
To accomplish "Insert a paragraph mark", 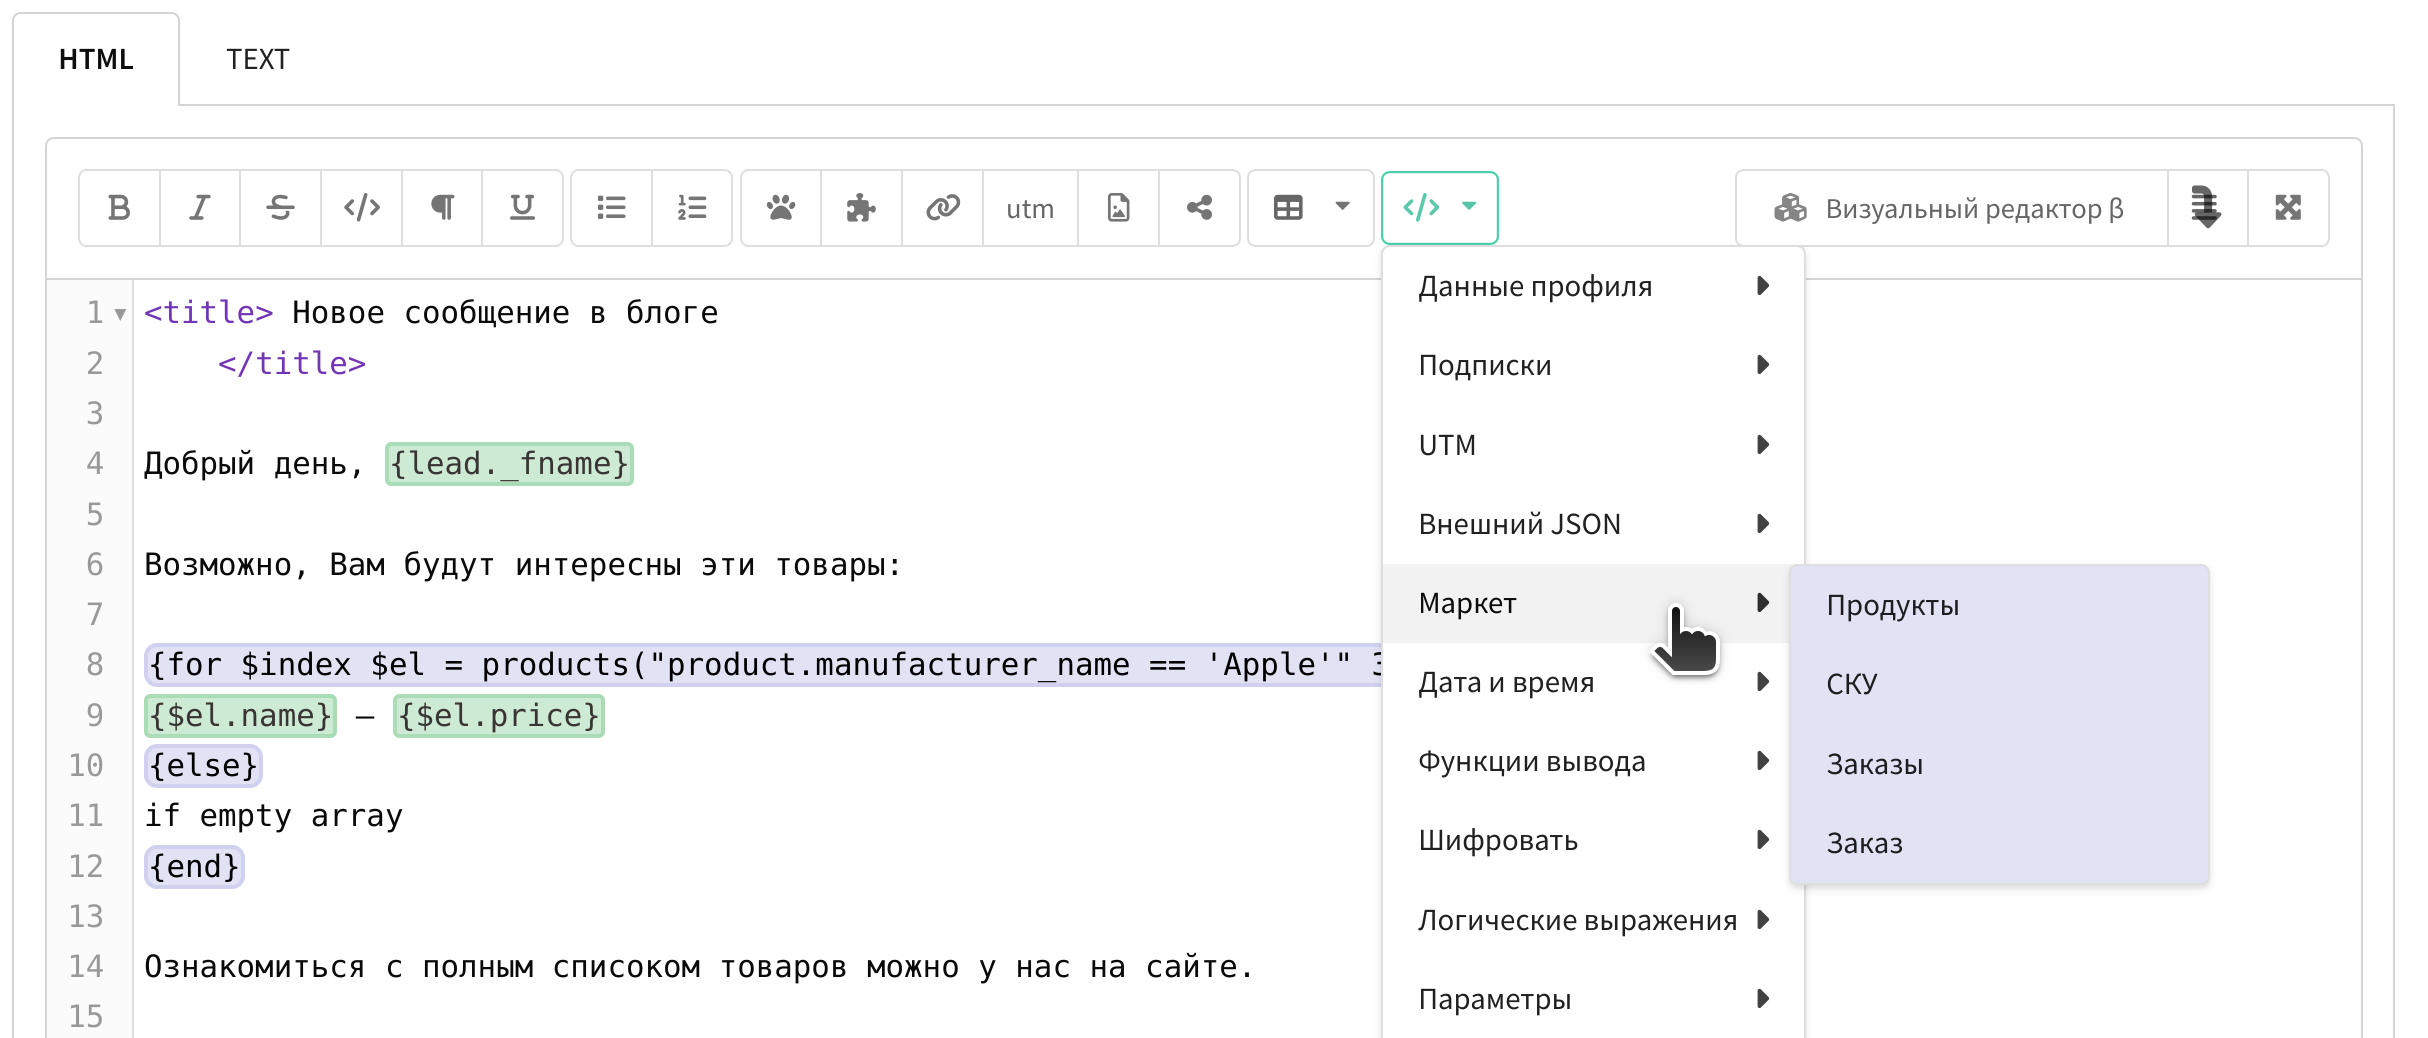I will point(442,208).
